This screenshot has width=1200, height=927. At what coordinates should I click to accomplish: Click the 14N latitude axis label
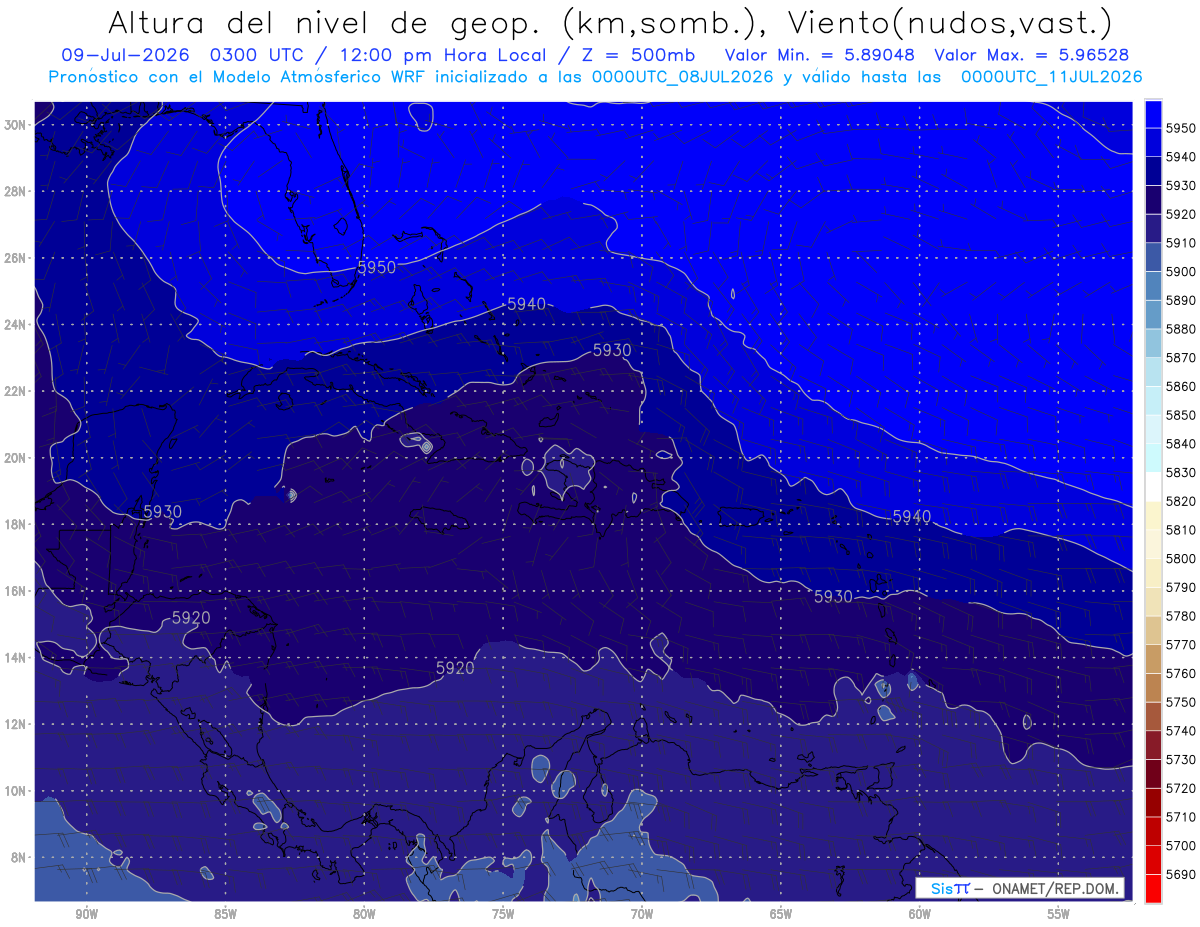point(15,658)
